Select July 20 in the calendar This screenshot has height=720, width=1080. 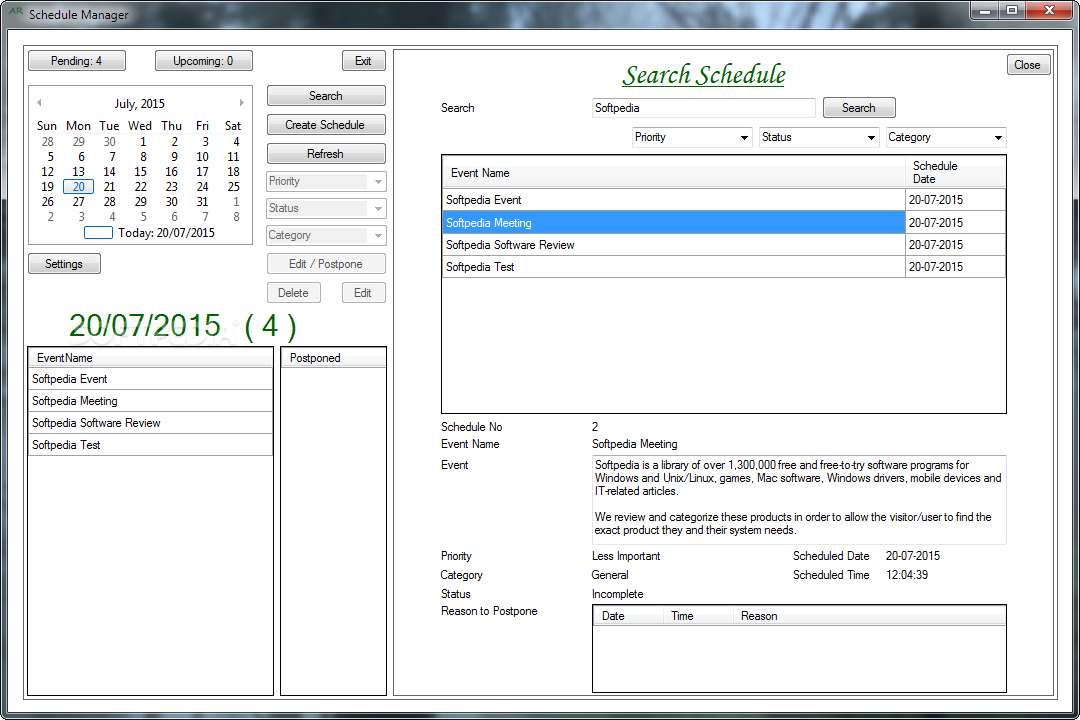click(x=79, y=187)
